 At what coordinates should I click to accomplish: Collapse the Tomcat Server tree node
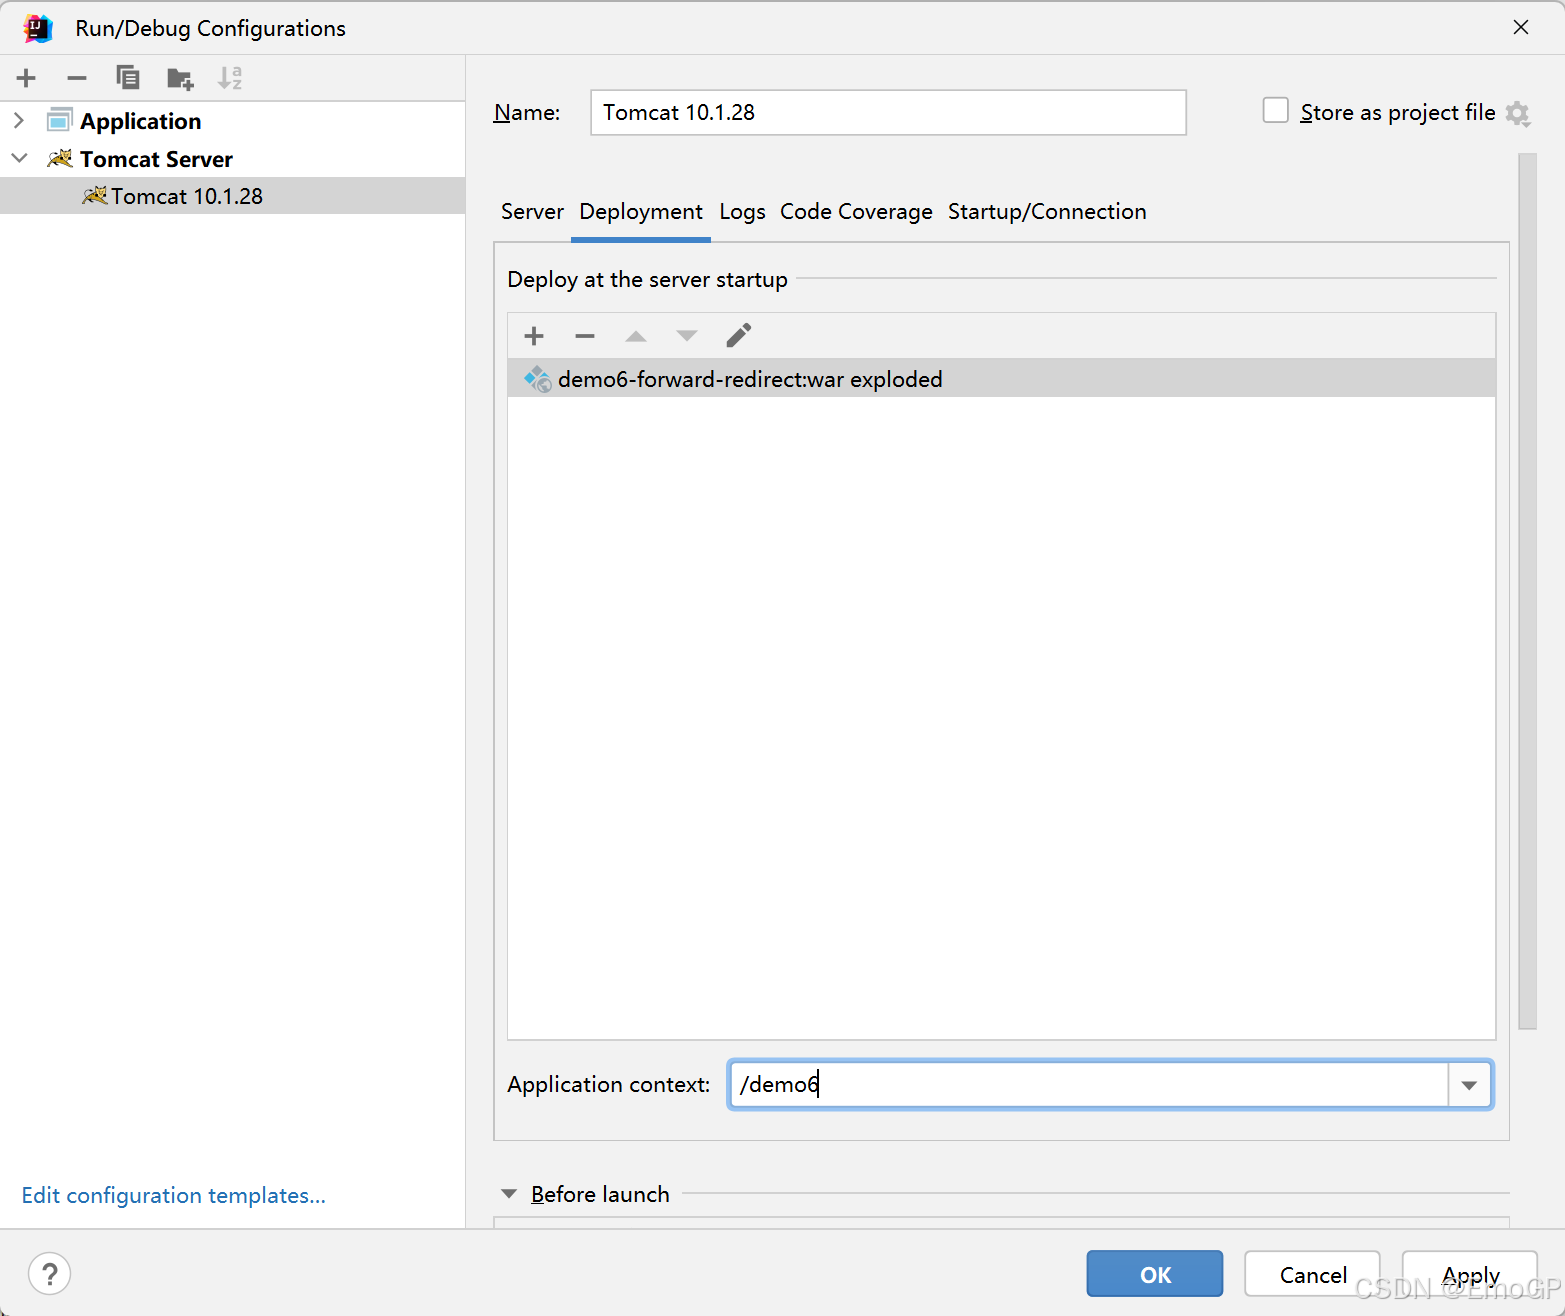[x=19, y=158]
